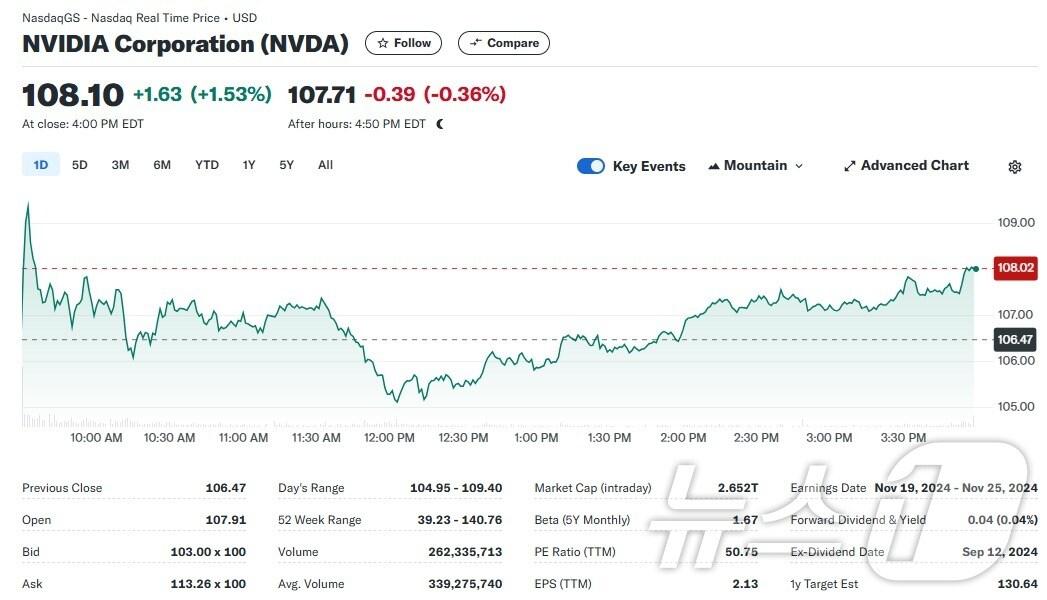Click the red 108.02 price marker
The width and height of the screenshot is (1047, 600).
(x=1014, y=267)
